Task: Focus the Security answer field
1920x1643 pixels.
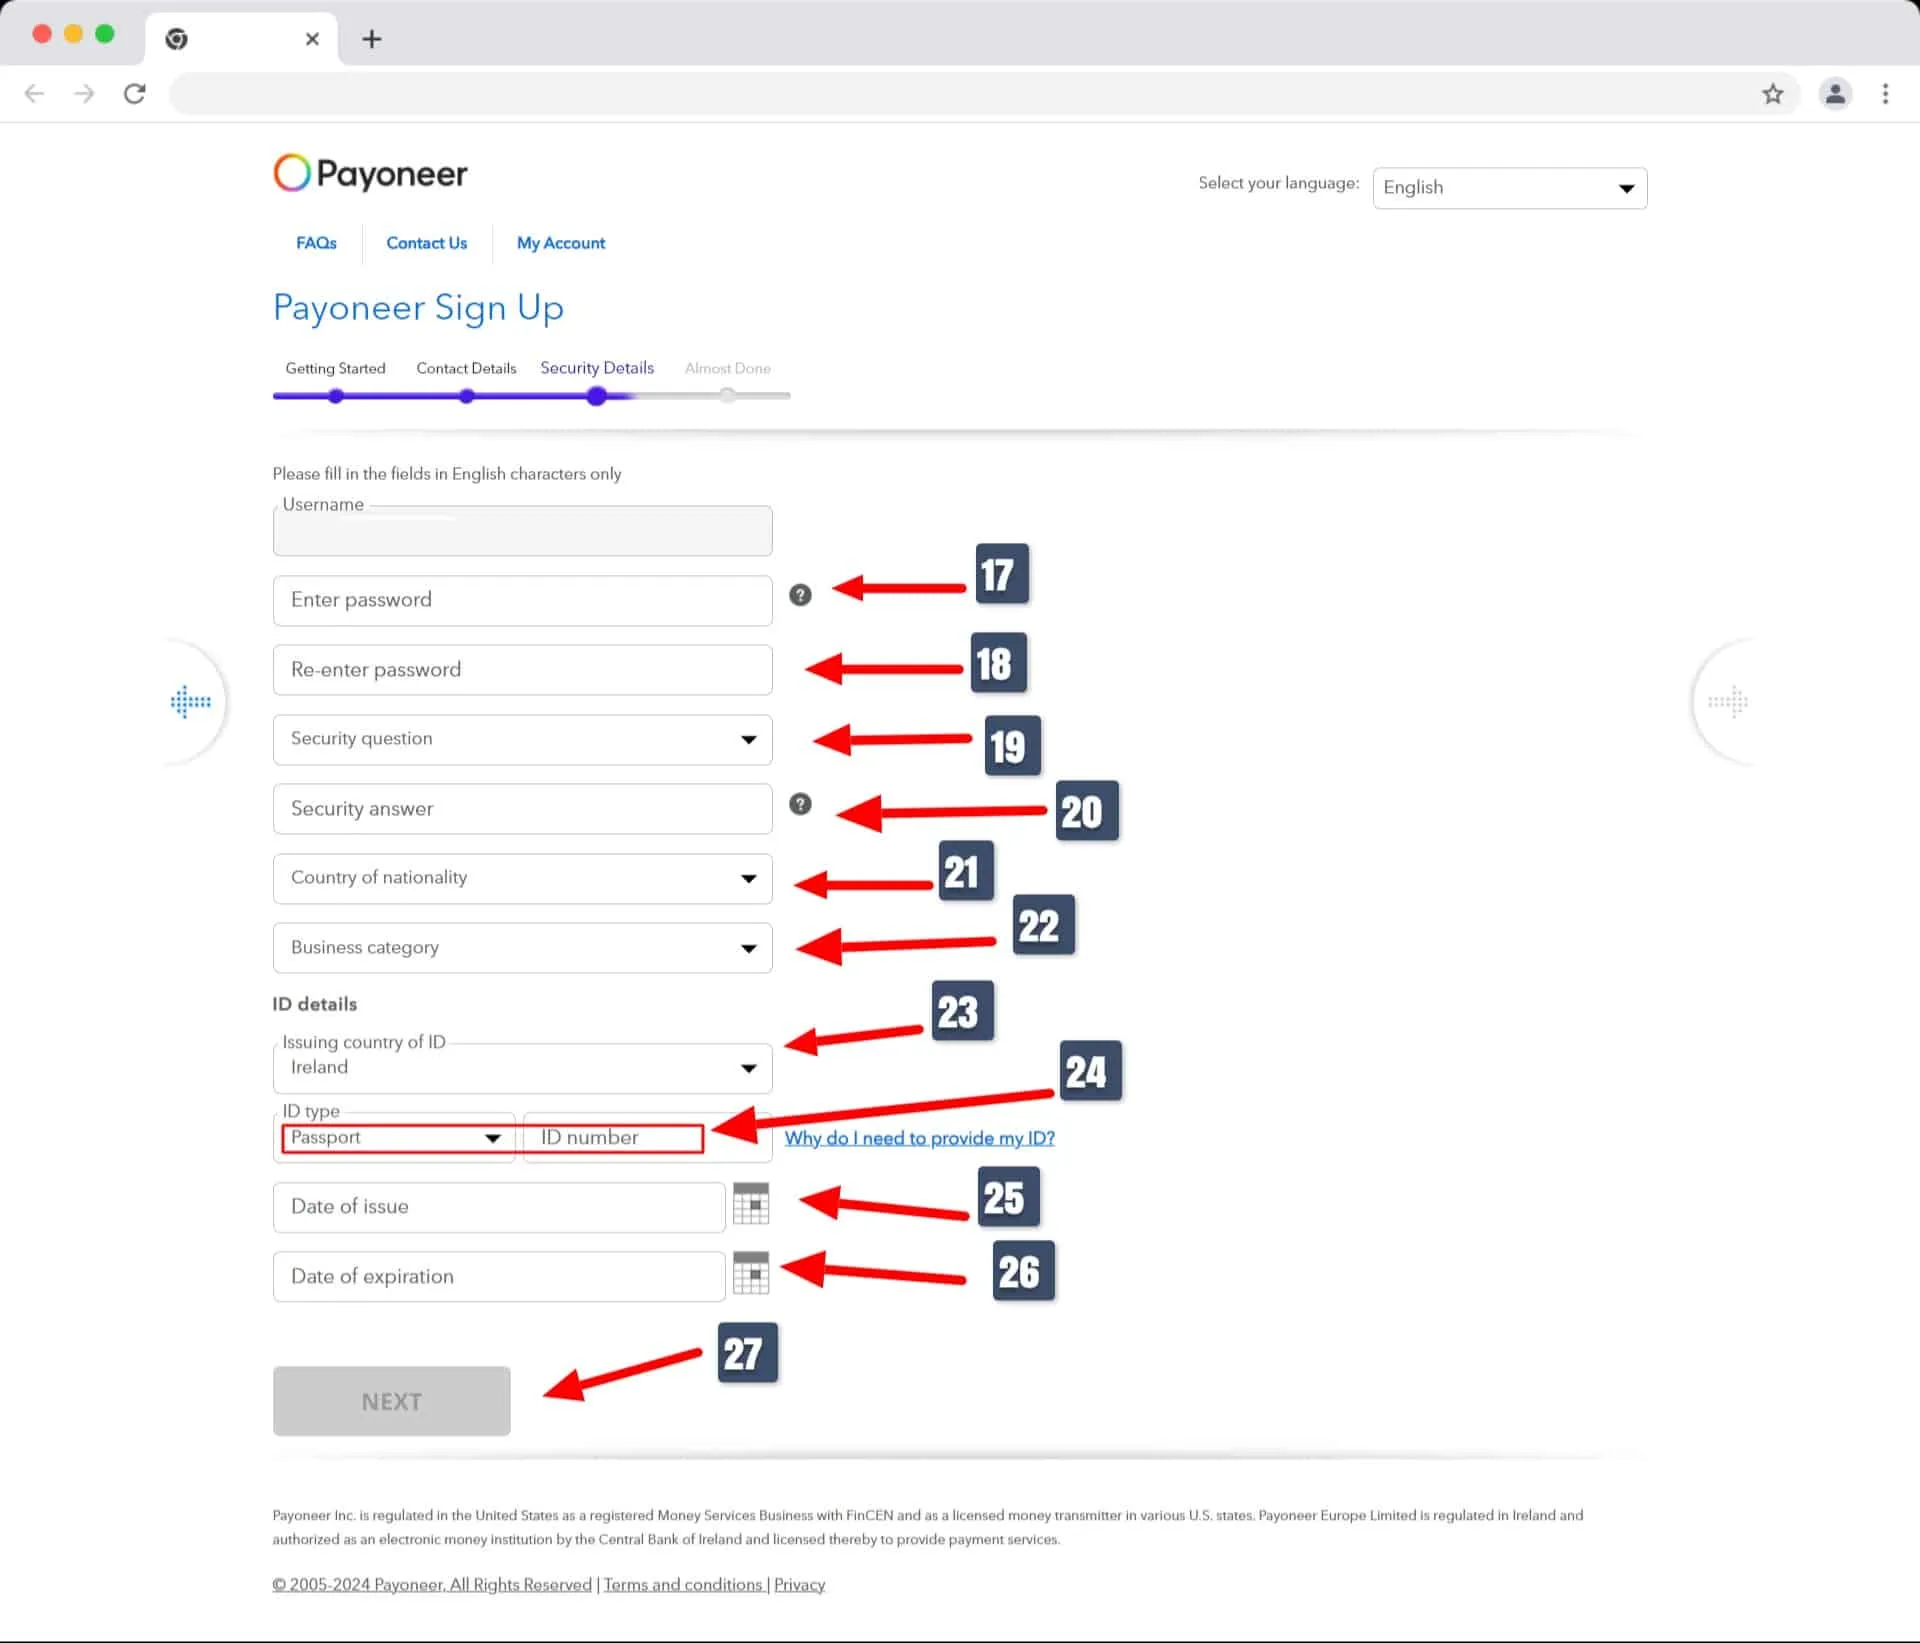Action: point(522,809)
